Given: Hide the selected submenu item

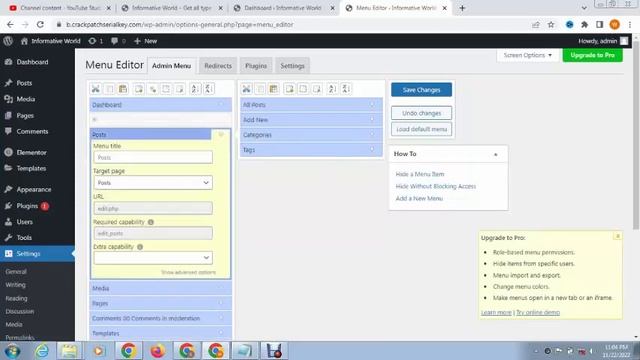Looking at the screenshot, I should (303, 89).
